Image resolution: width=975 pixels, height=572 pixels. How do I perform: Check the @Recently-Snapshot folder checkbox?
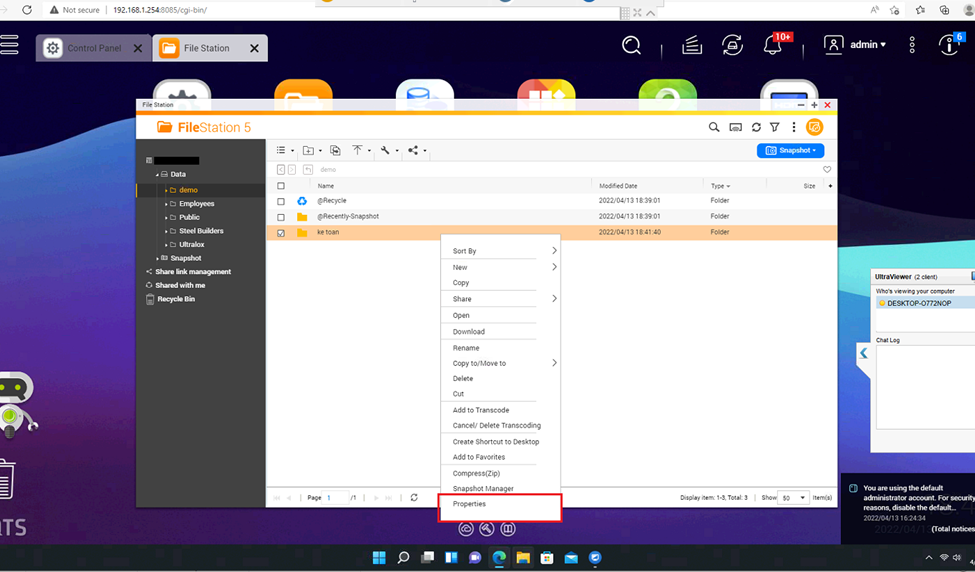pyautogui.click(x=281, y=217)
